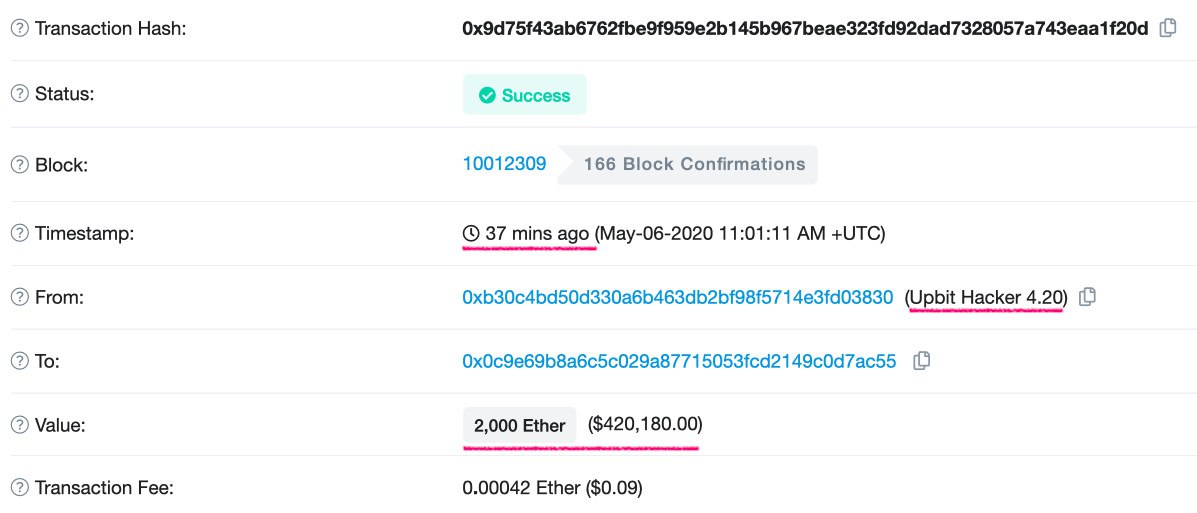Click help icon beside Transaction Hash

(x=20, y=28)
